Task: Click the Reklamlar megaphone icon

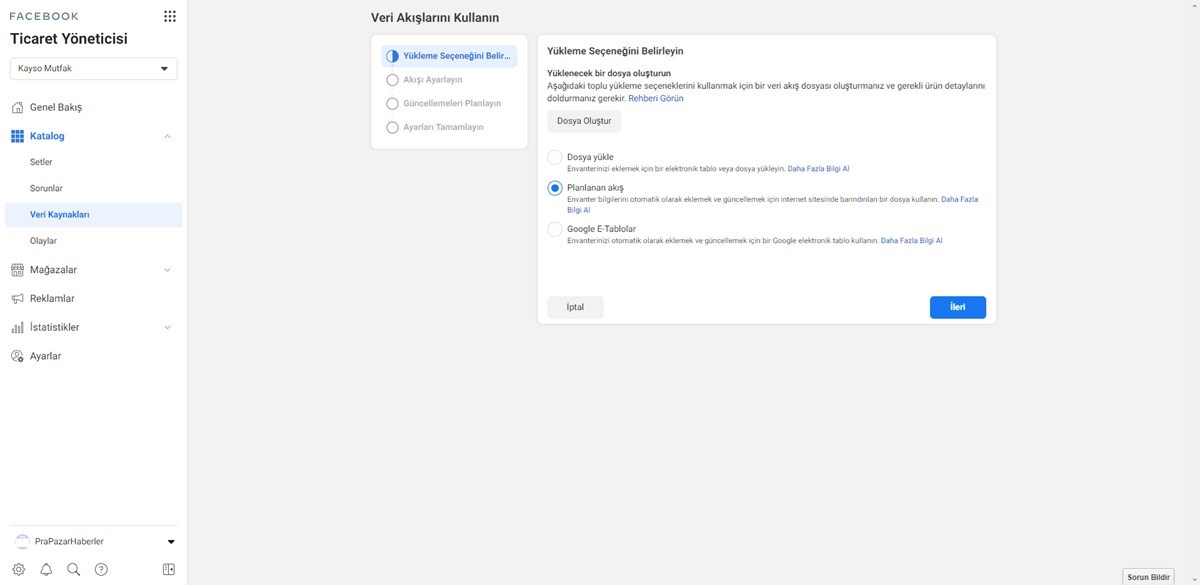Action: coord(17,299)
